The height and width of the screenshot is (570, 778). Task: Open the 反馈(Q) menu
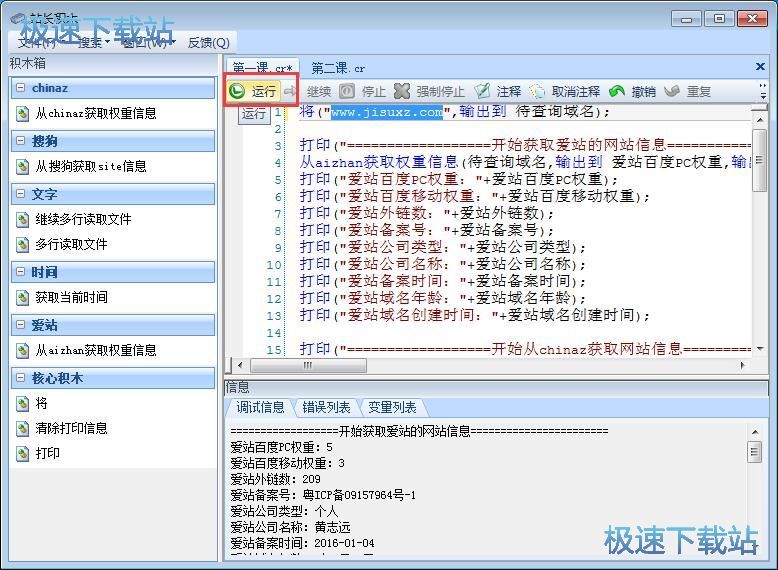pos(208,43)
